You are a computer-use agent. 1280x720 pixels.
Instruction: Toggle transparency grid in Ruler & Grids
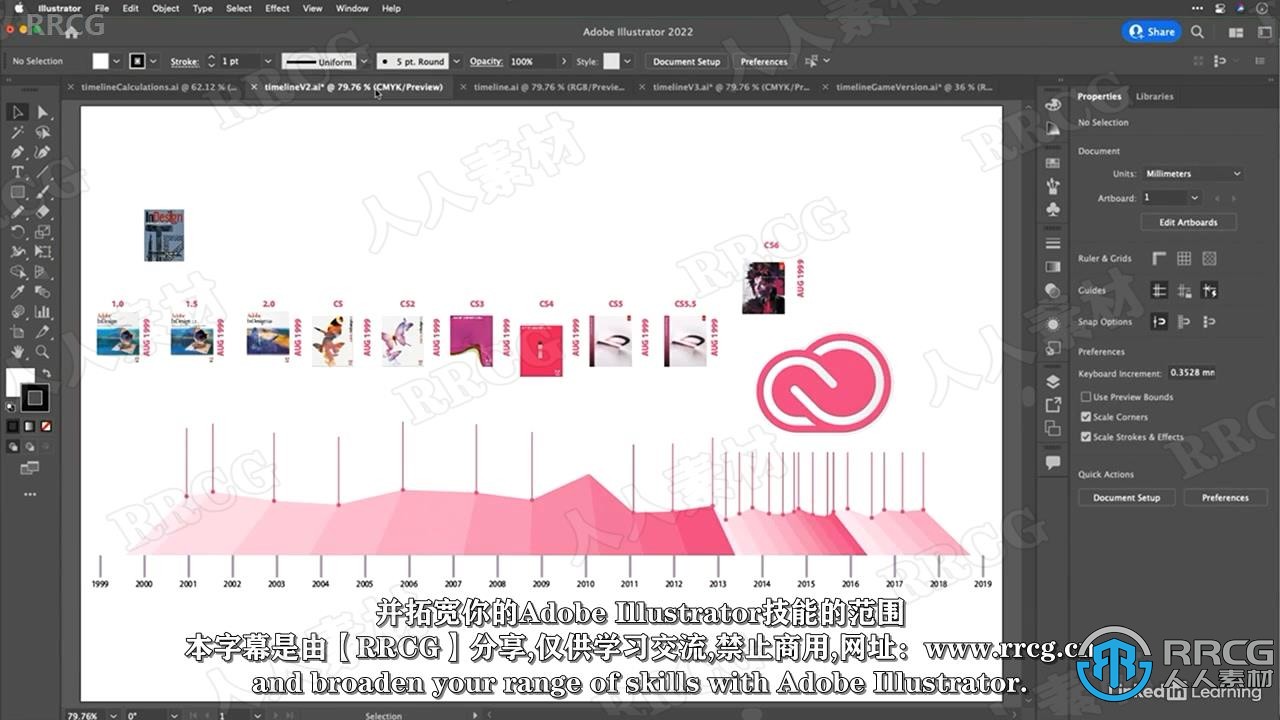coord(1209,258)
